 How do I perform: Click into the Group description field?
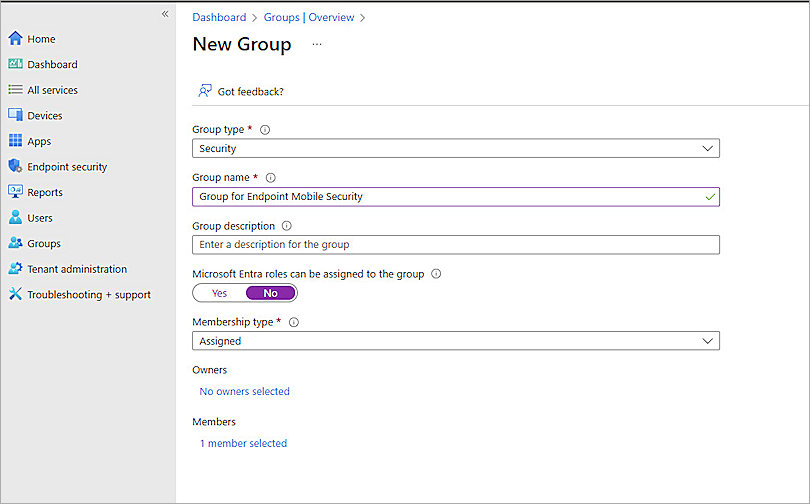[x=456, y=245]
